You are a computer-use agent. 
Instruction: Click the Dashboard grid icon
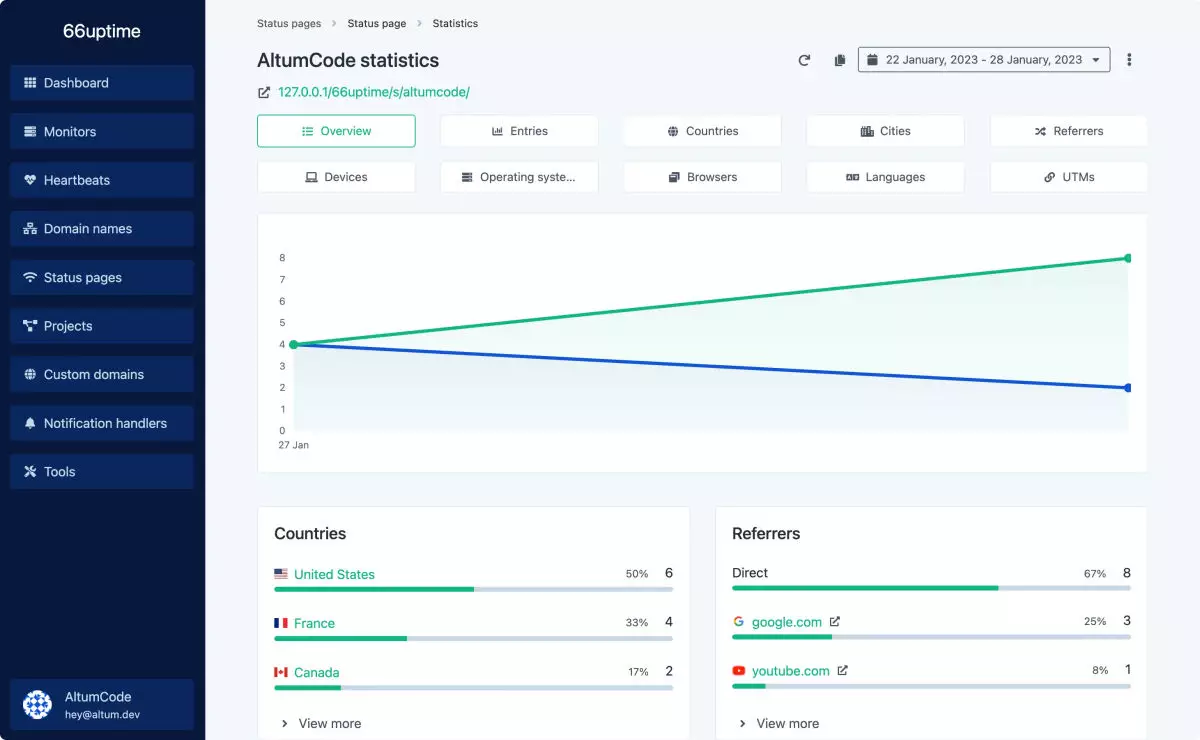coord(30,83)
